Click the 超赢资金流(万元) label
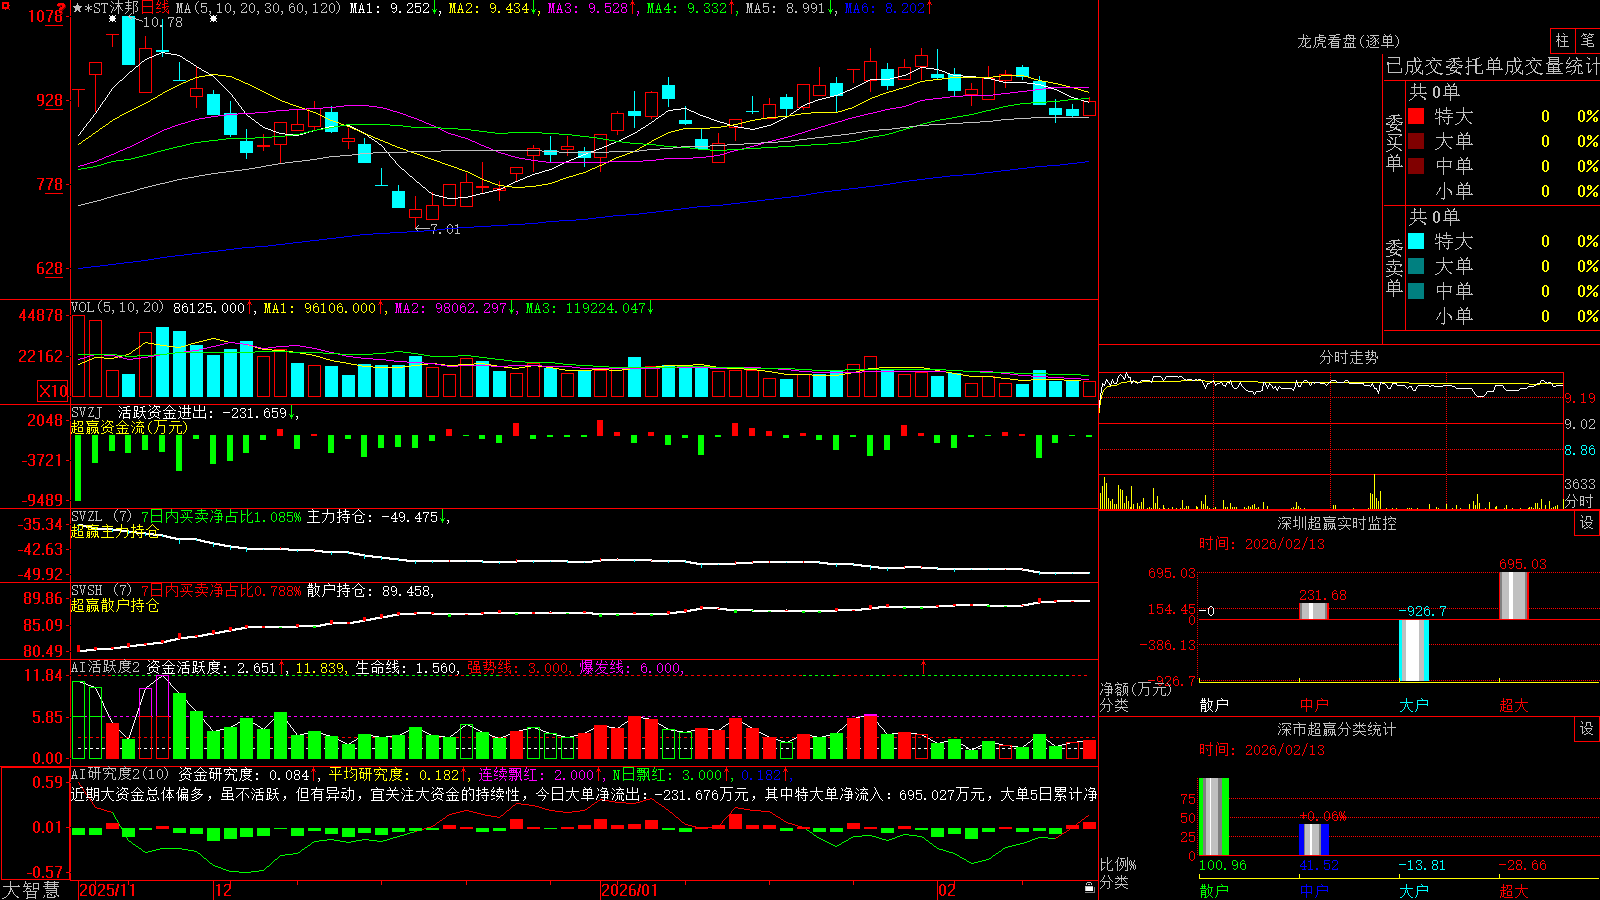The image size is (1600, 900). (129, 427)
